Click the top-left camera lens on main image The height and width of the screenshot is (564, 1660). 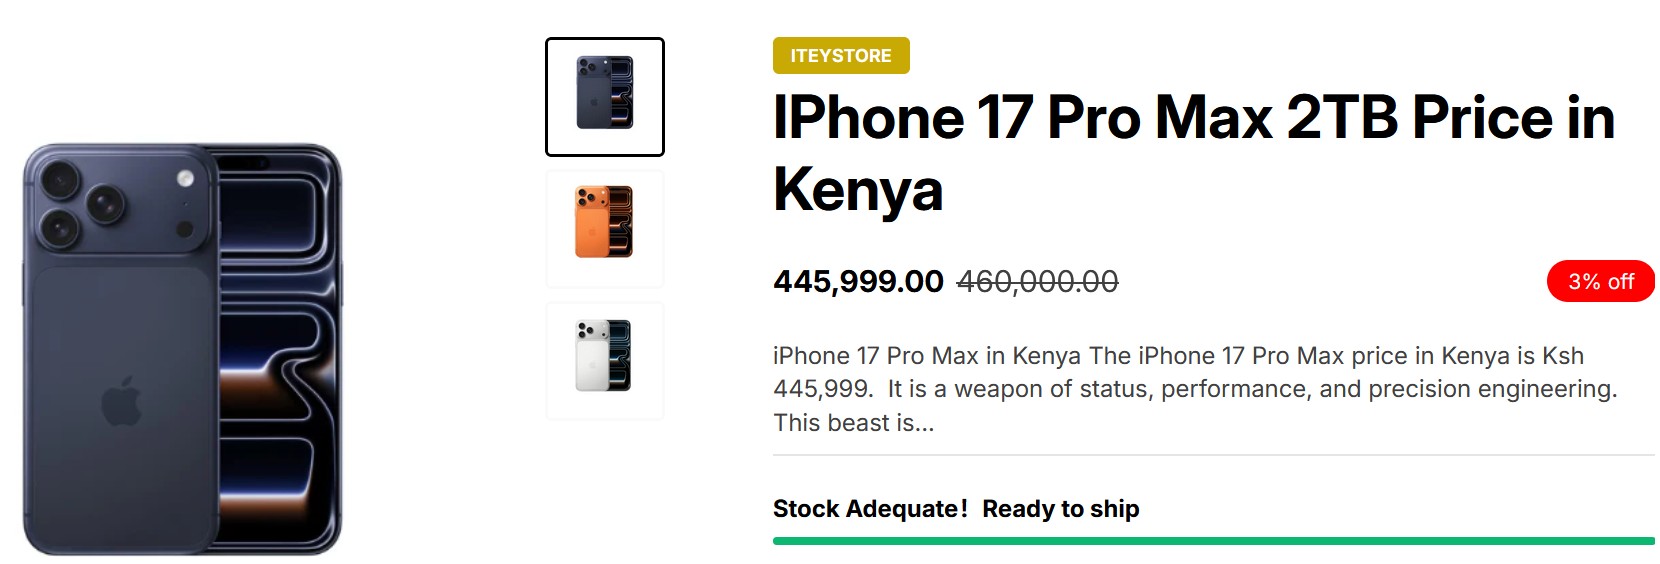(61, 181)
